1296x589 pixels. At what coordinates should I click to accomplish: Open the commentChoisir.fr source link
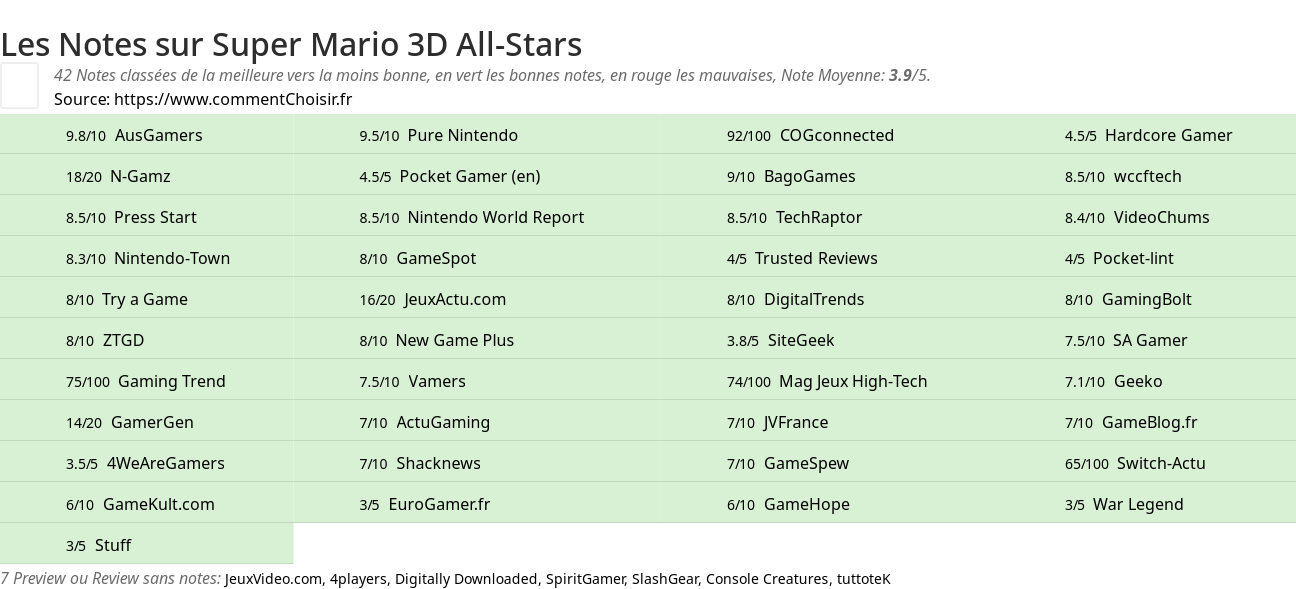tap(233, 99)
